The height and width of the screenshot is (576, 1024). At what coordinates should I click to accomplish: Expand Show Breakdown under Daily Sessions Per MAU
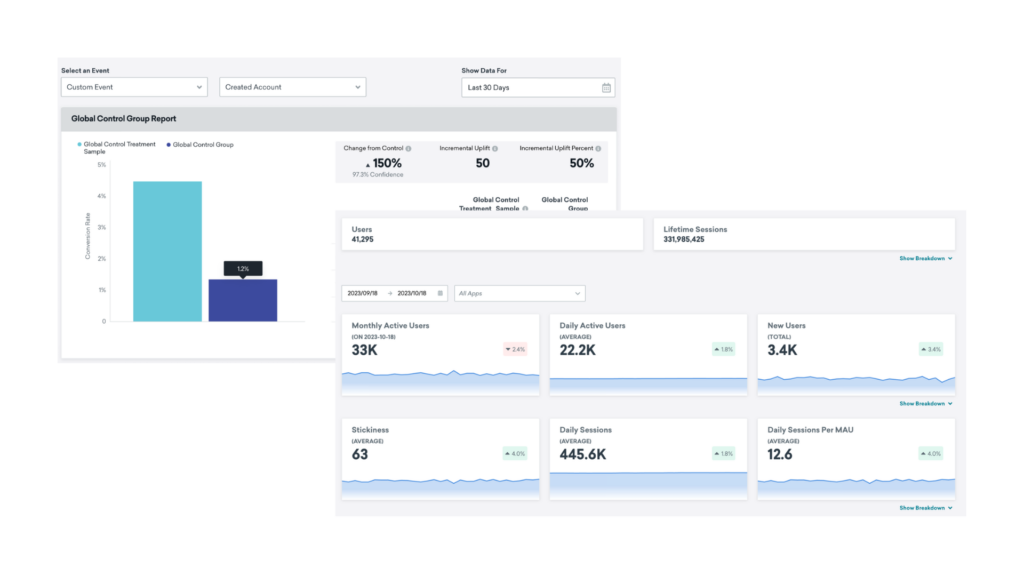pos(925,508)
